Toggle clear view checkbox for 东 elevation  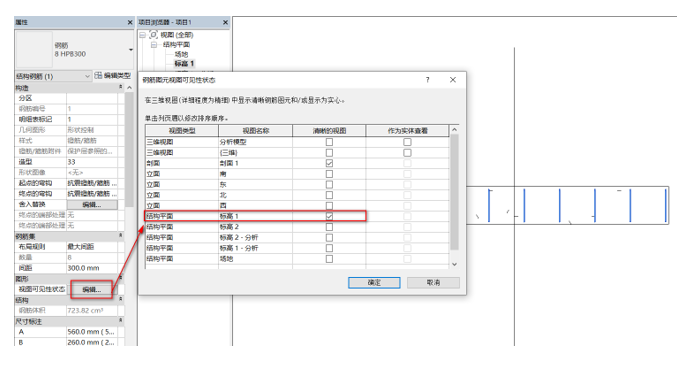pos(329,184)
